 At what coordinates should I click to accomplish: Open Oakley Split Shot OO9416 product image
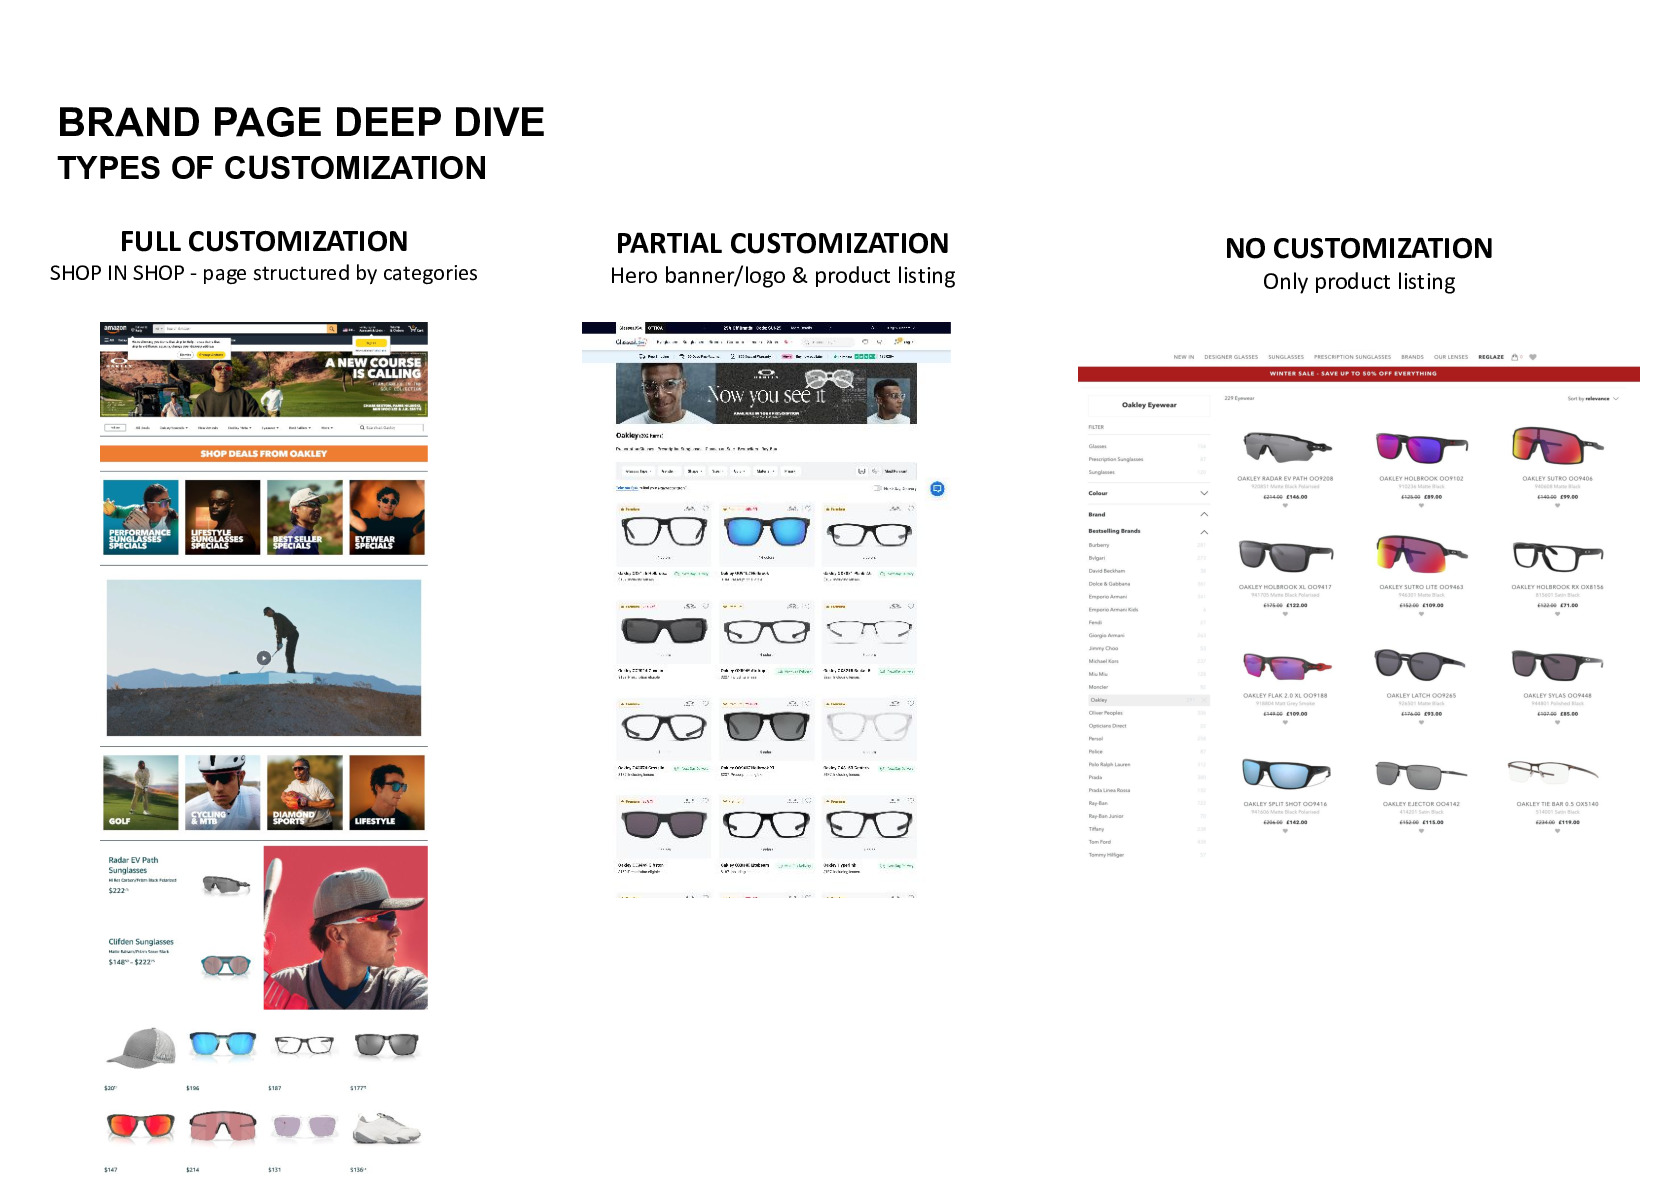(1285, 773)
